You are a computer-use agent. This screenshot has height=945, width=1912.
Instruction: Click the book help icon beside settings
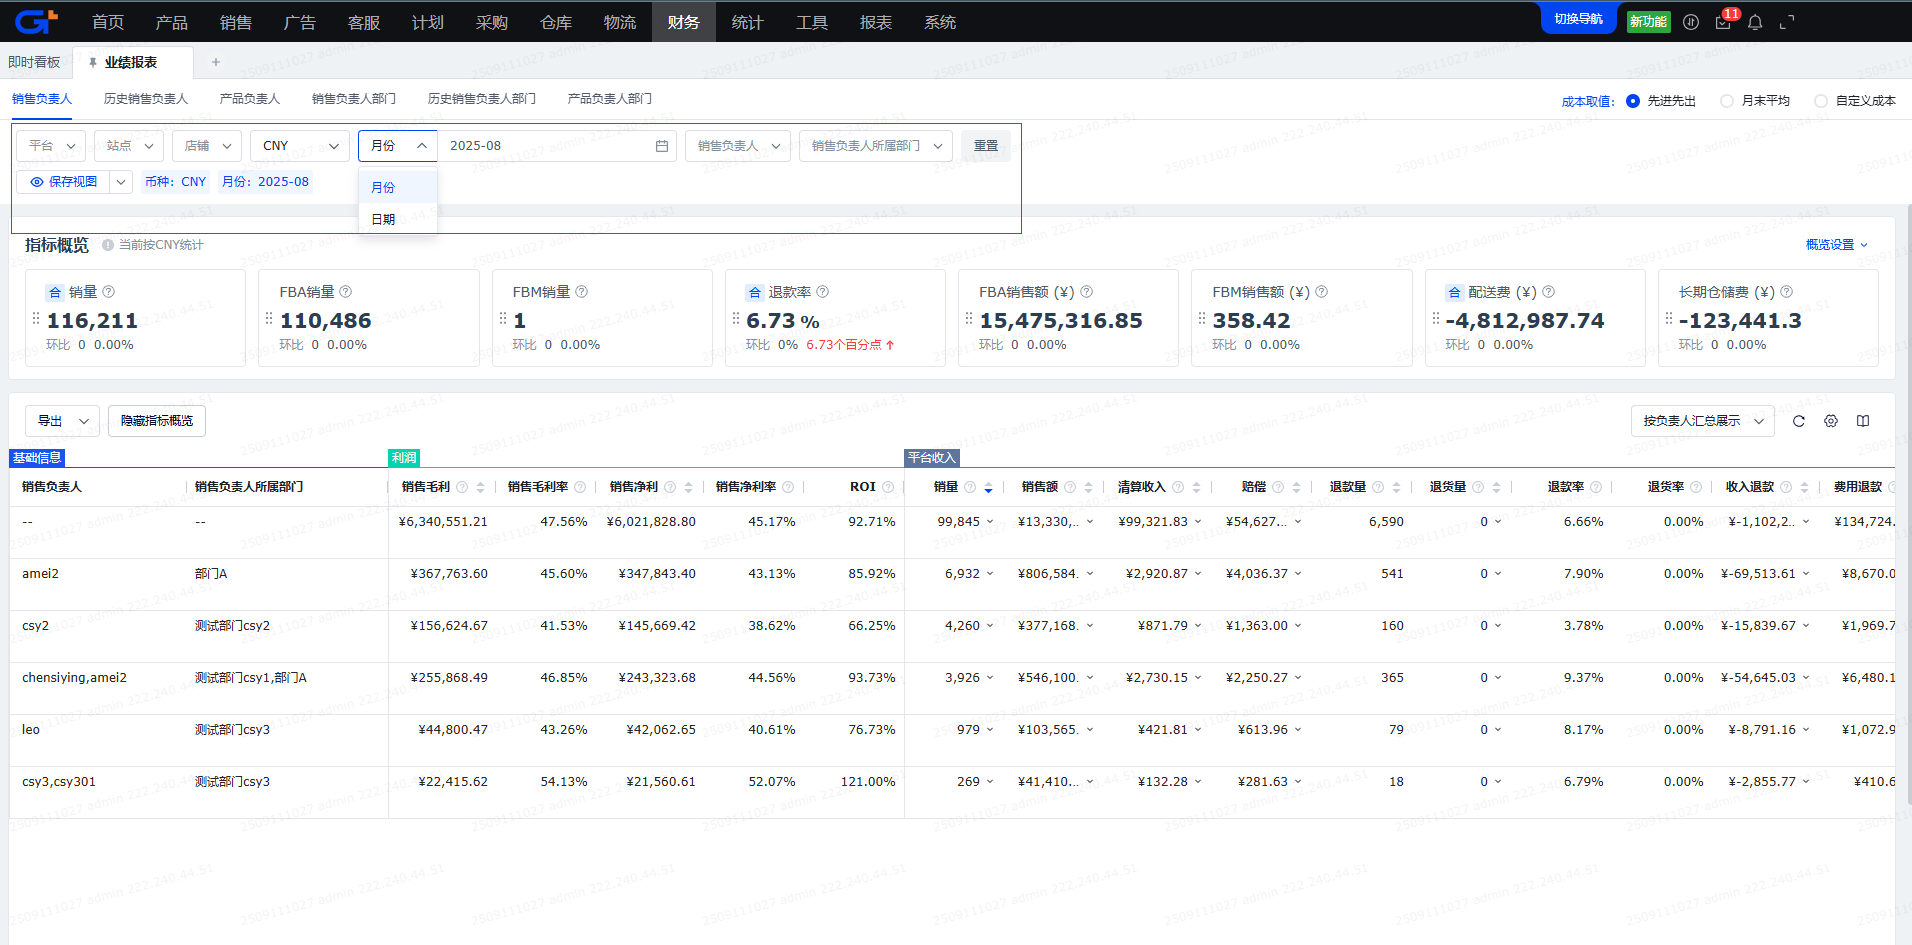[1863, 421]
